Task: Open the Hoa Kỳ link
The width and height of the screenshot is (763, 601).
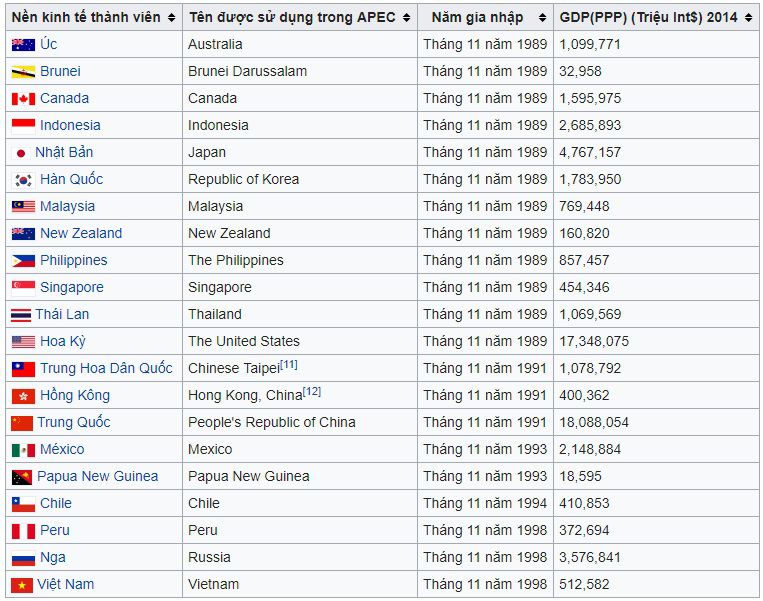Action: (x=63, y=342)
